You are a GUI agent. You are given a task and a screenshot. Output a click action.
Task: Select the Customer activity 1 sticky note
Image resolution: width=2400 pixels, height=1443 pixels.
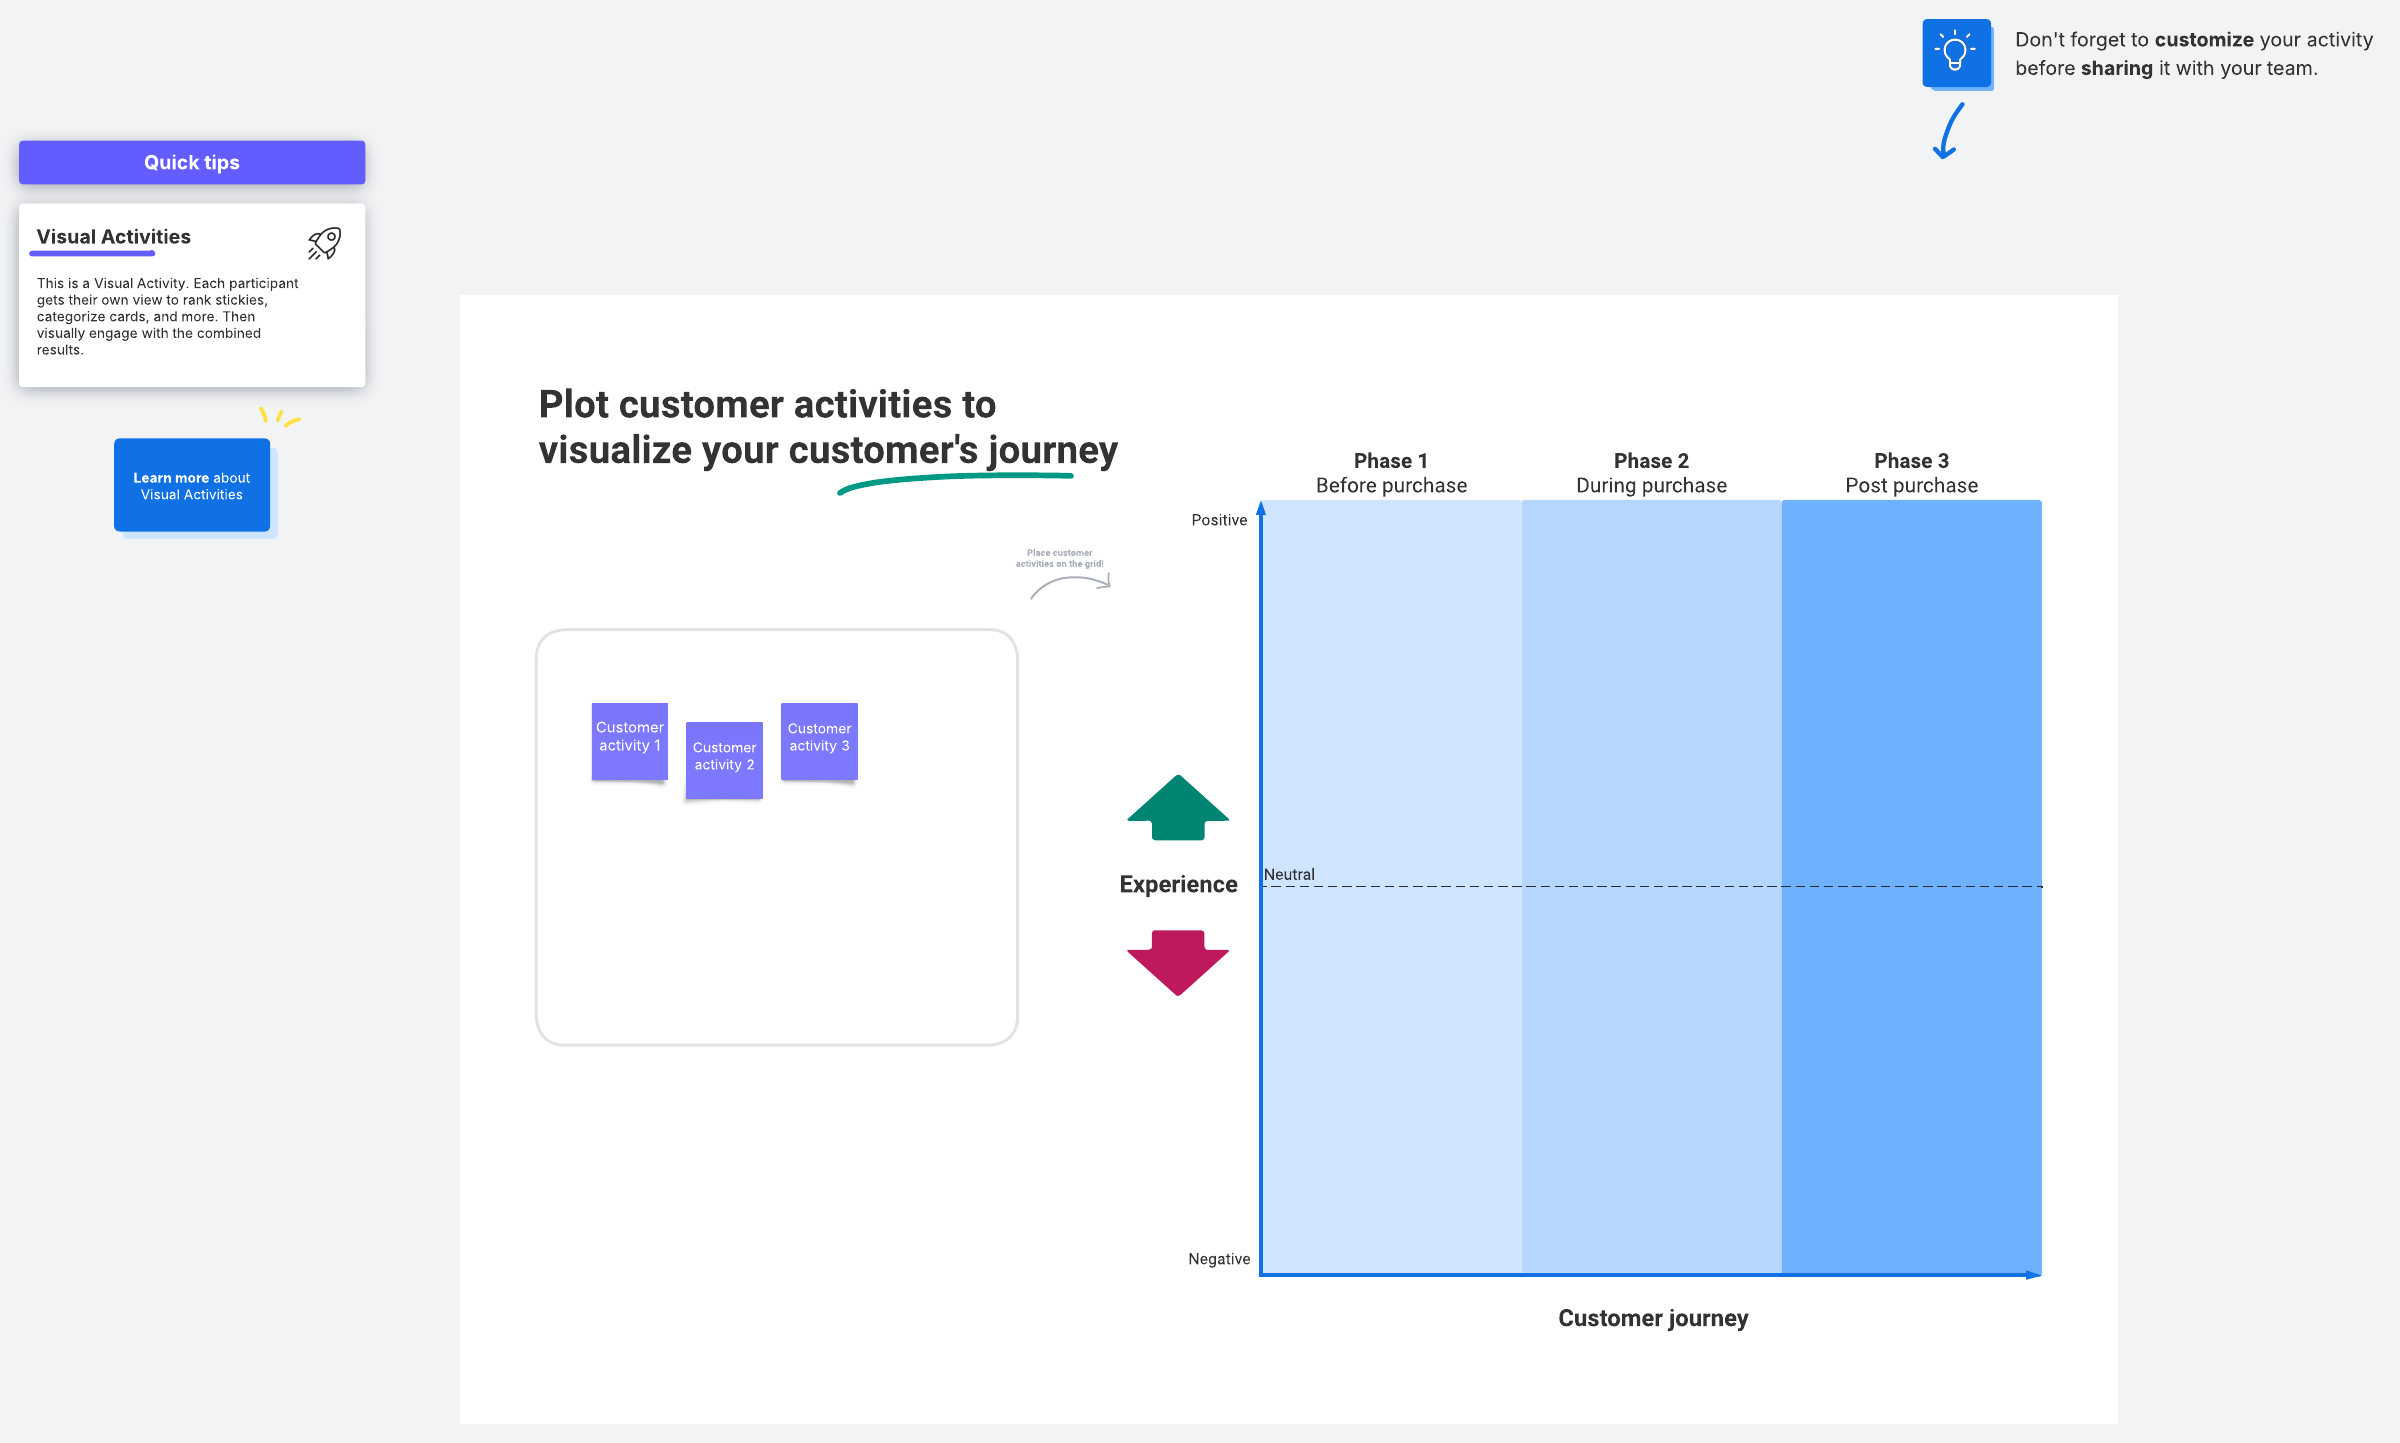coord(629,741)
